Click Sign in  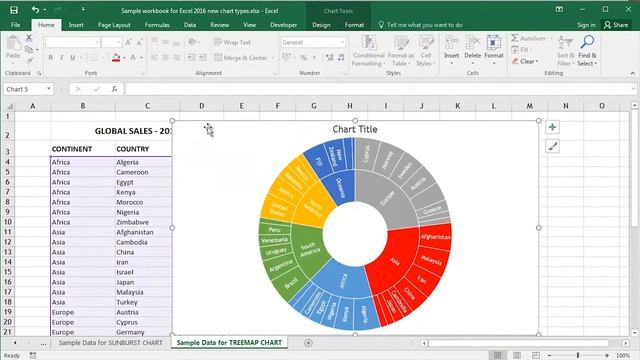click(586, 25)
